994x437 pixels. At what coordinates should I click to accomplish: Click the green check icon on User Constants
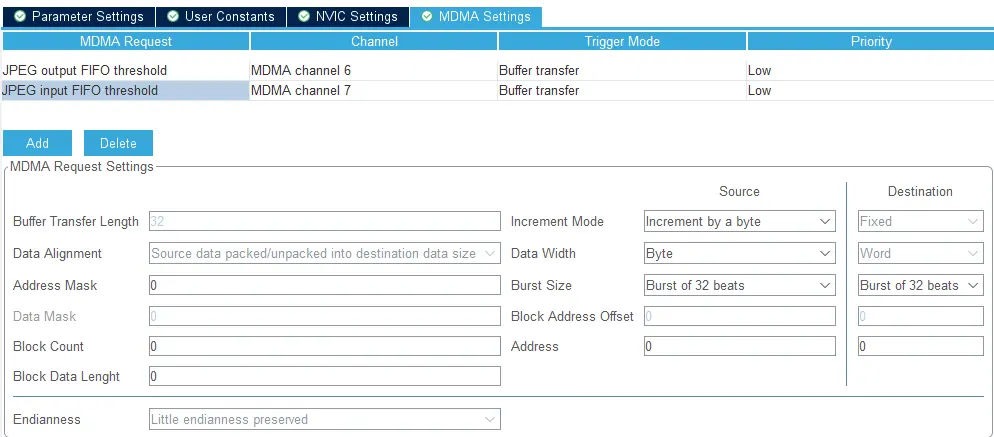click(x=173, y=16)
